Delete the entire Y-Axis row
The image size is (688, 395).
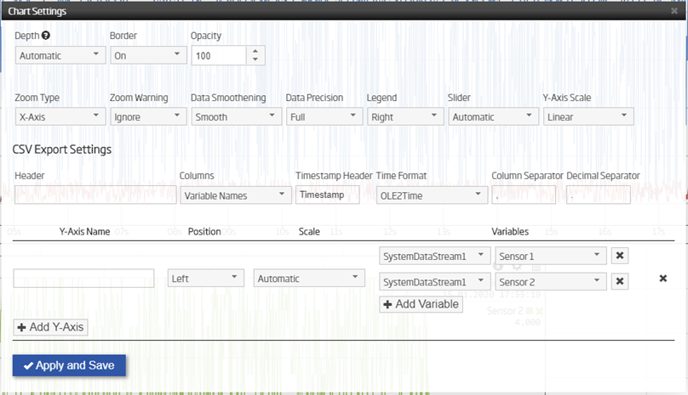click(663, 278)
